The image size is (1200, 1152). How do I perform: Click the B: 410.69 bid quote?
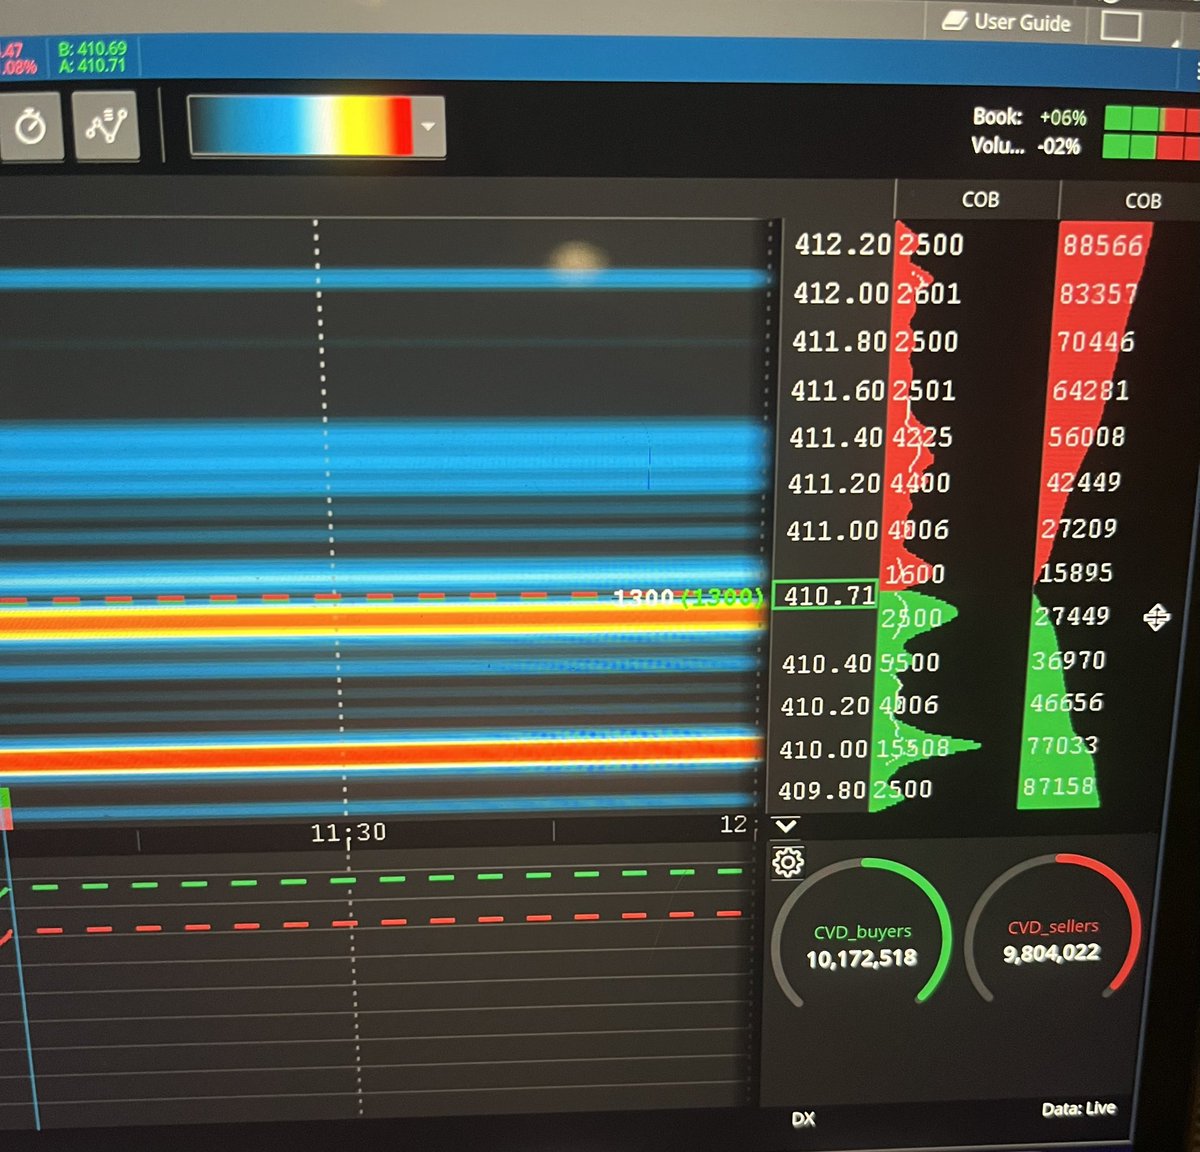pos(92,48)
